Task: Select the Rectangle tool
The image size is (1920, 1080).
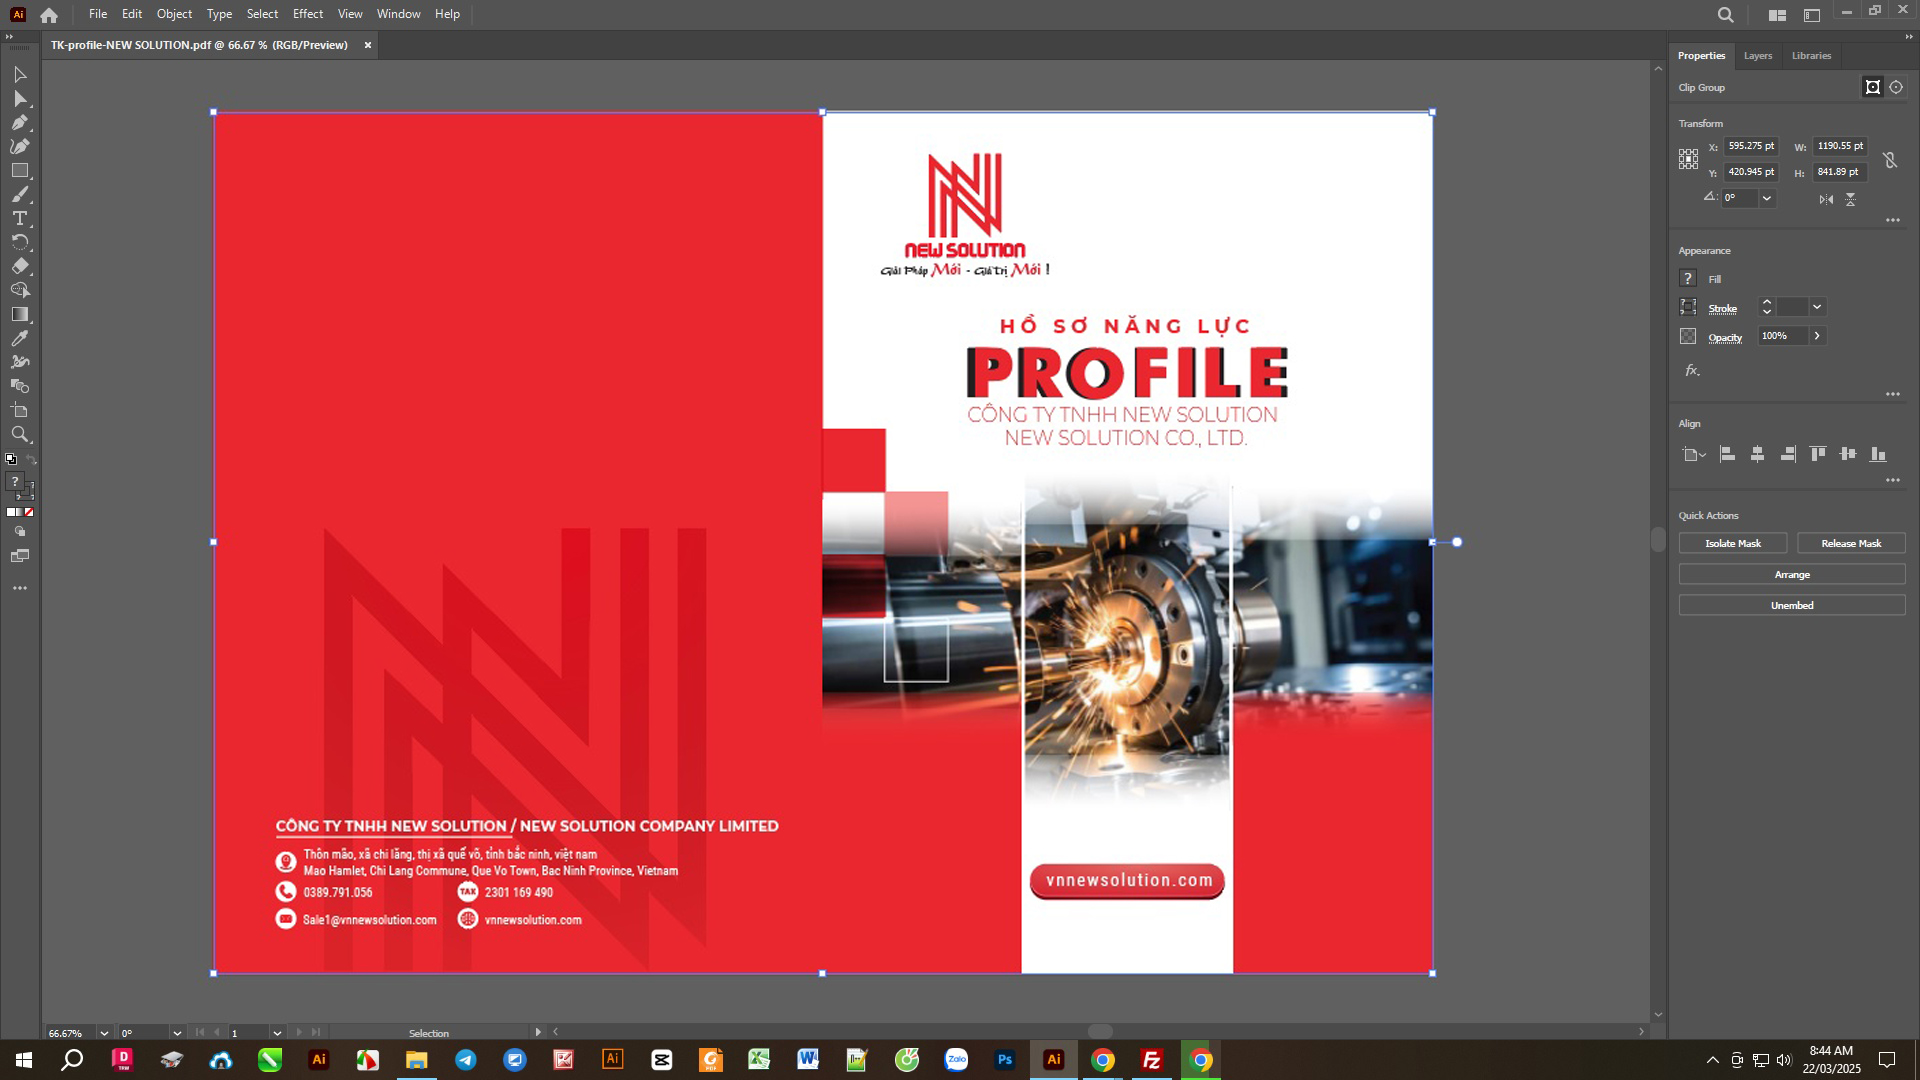Action: coord(19,171)
